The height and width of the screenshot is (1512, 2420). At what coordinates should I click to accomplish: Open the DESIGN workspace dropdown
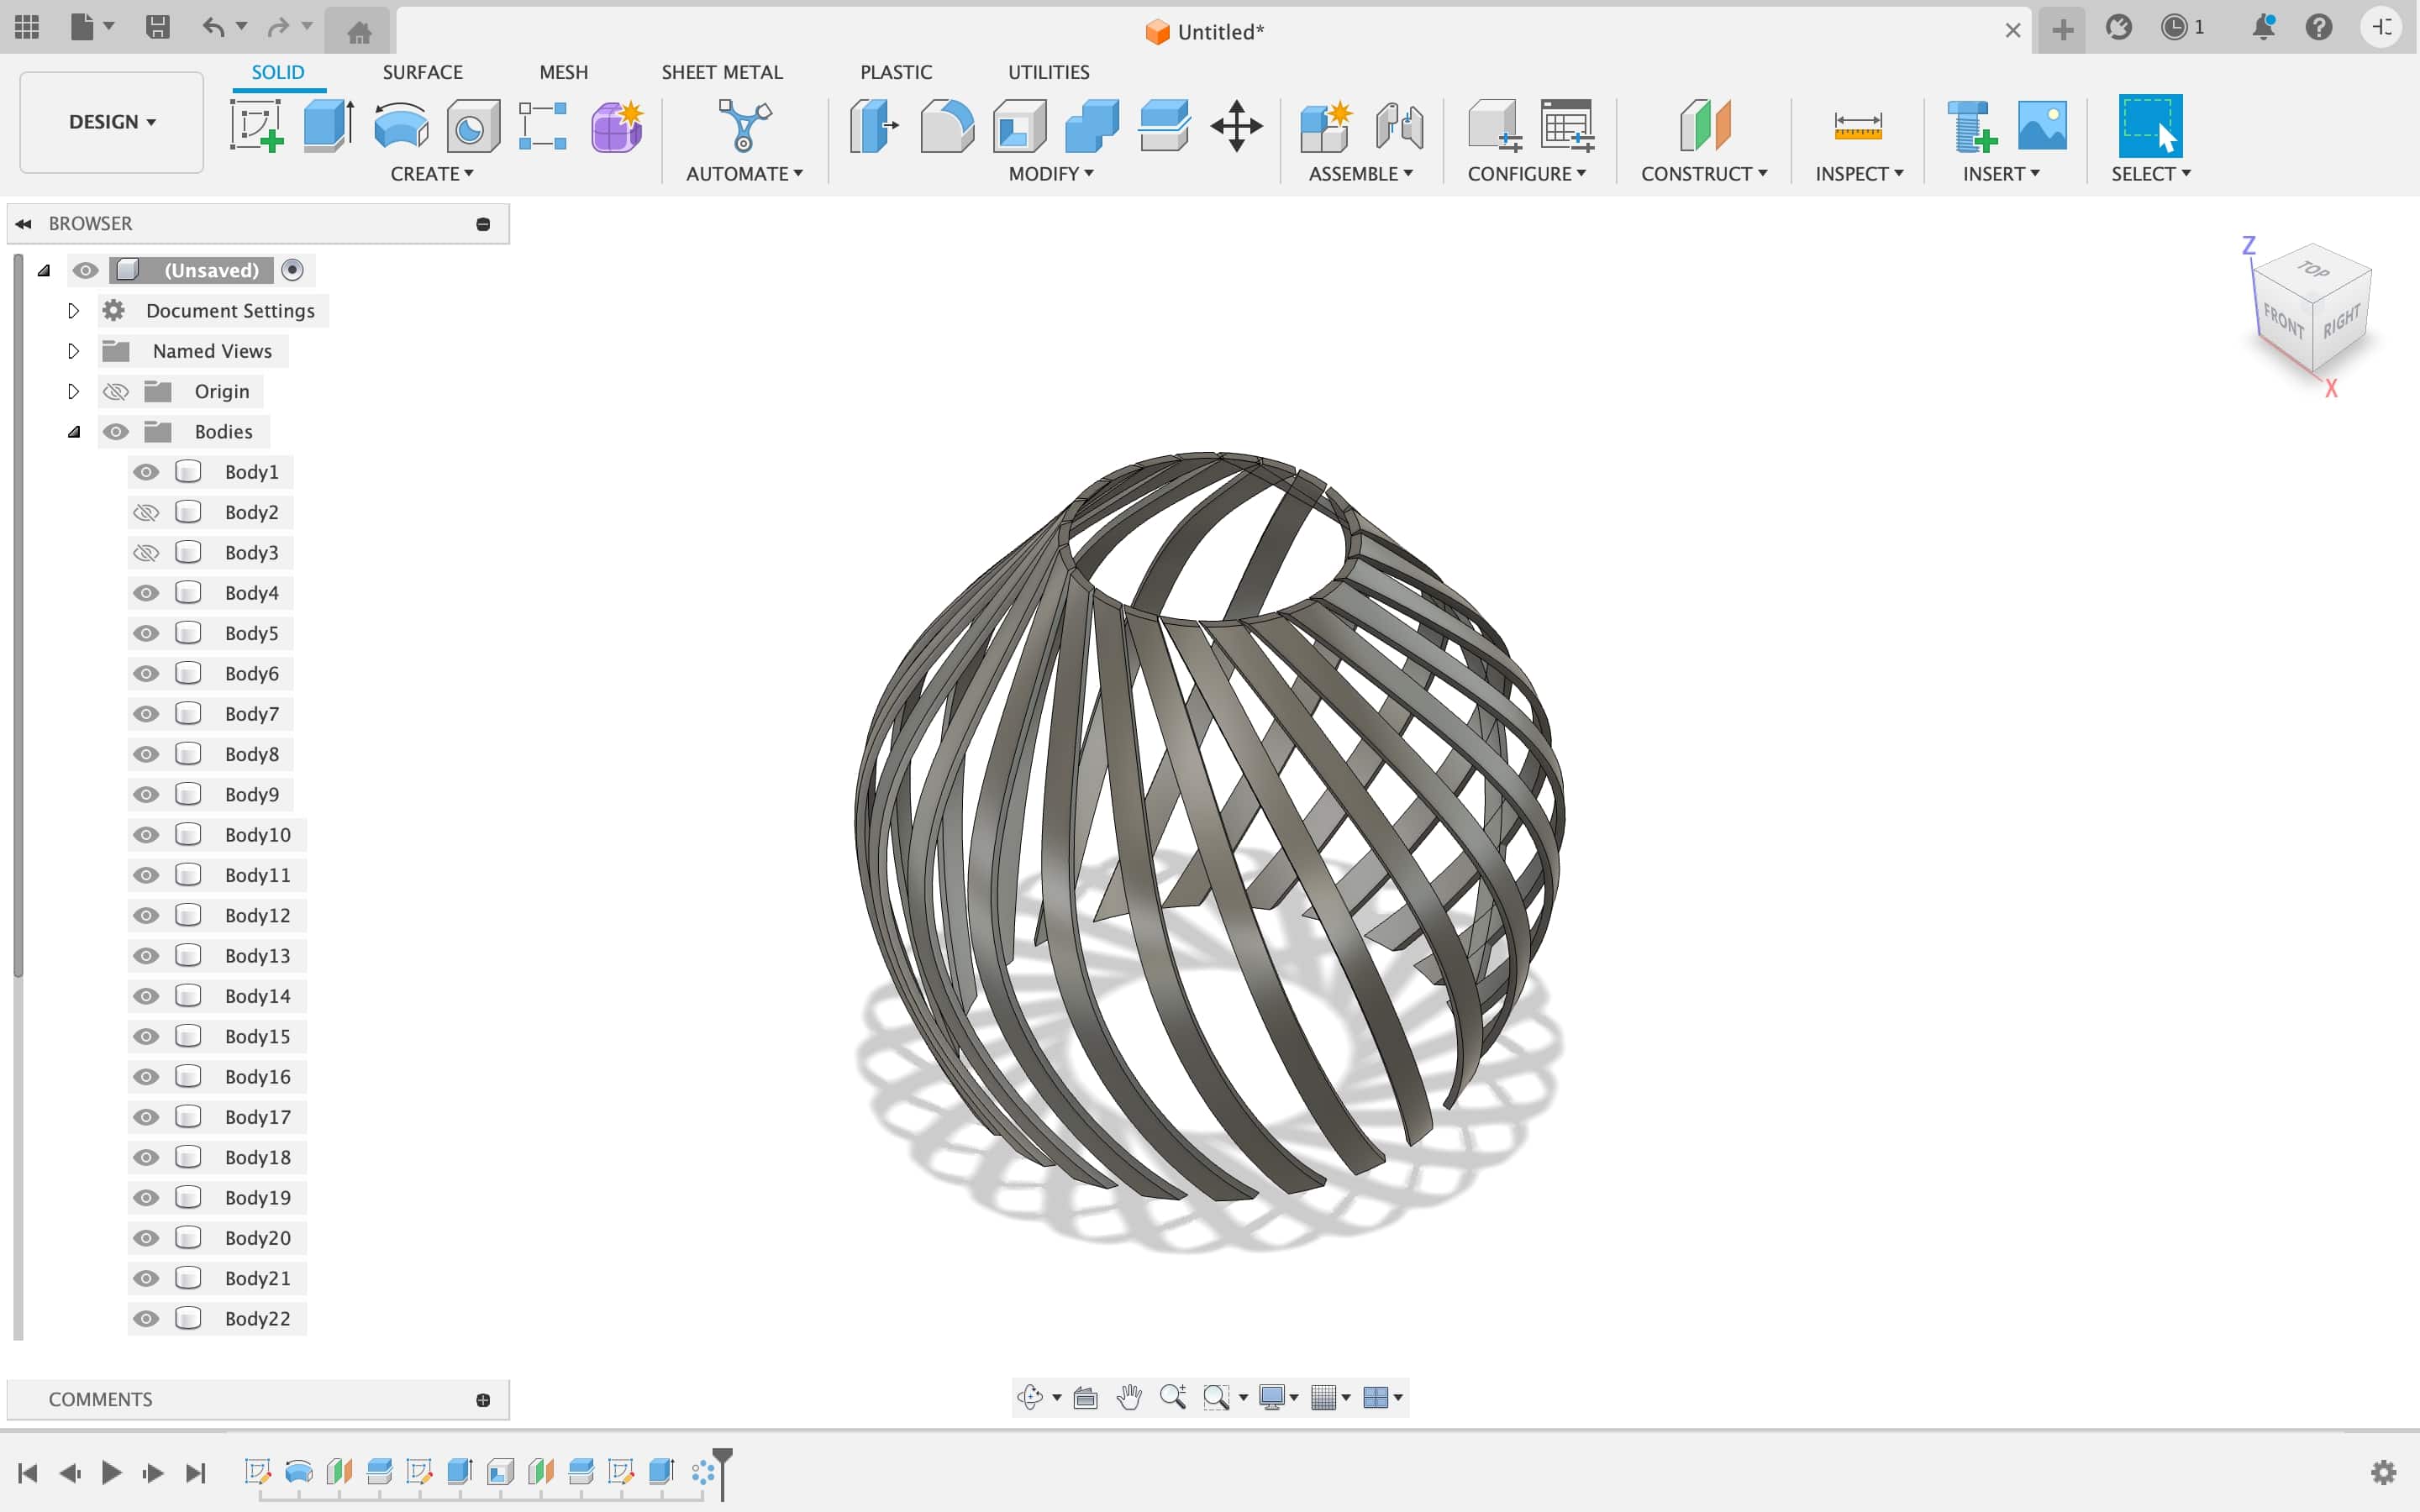112,122
